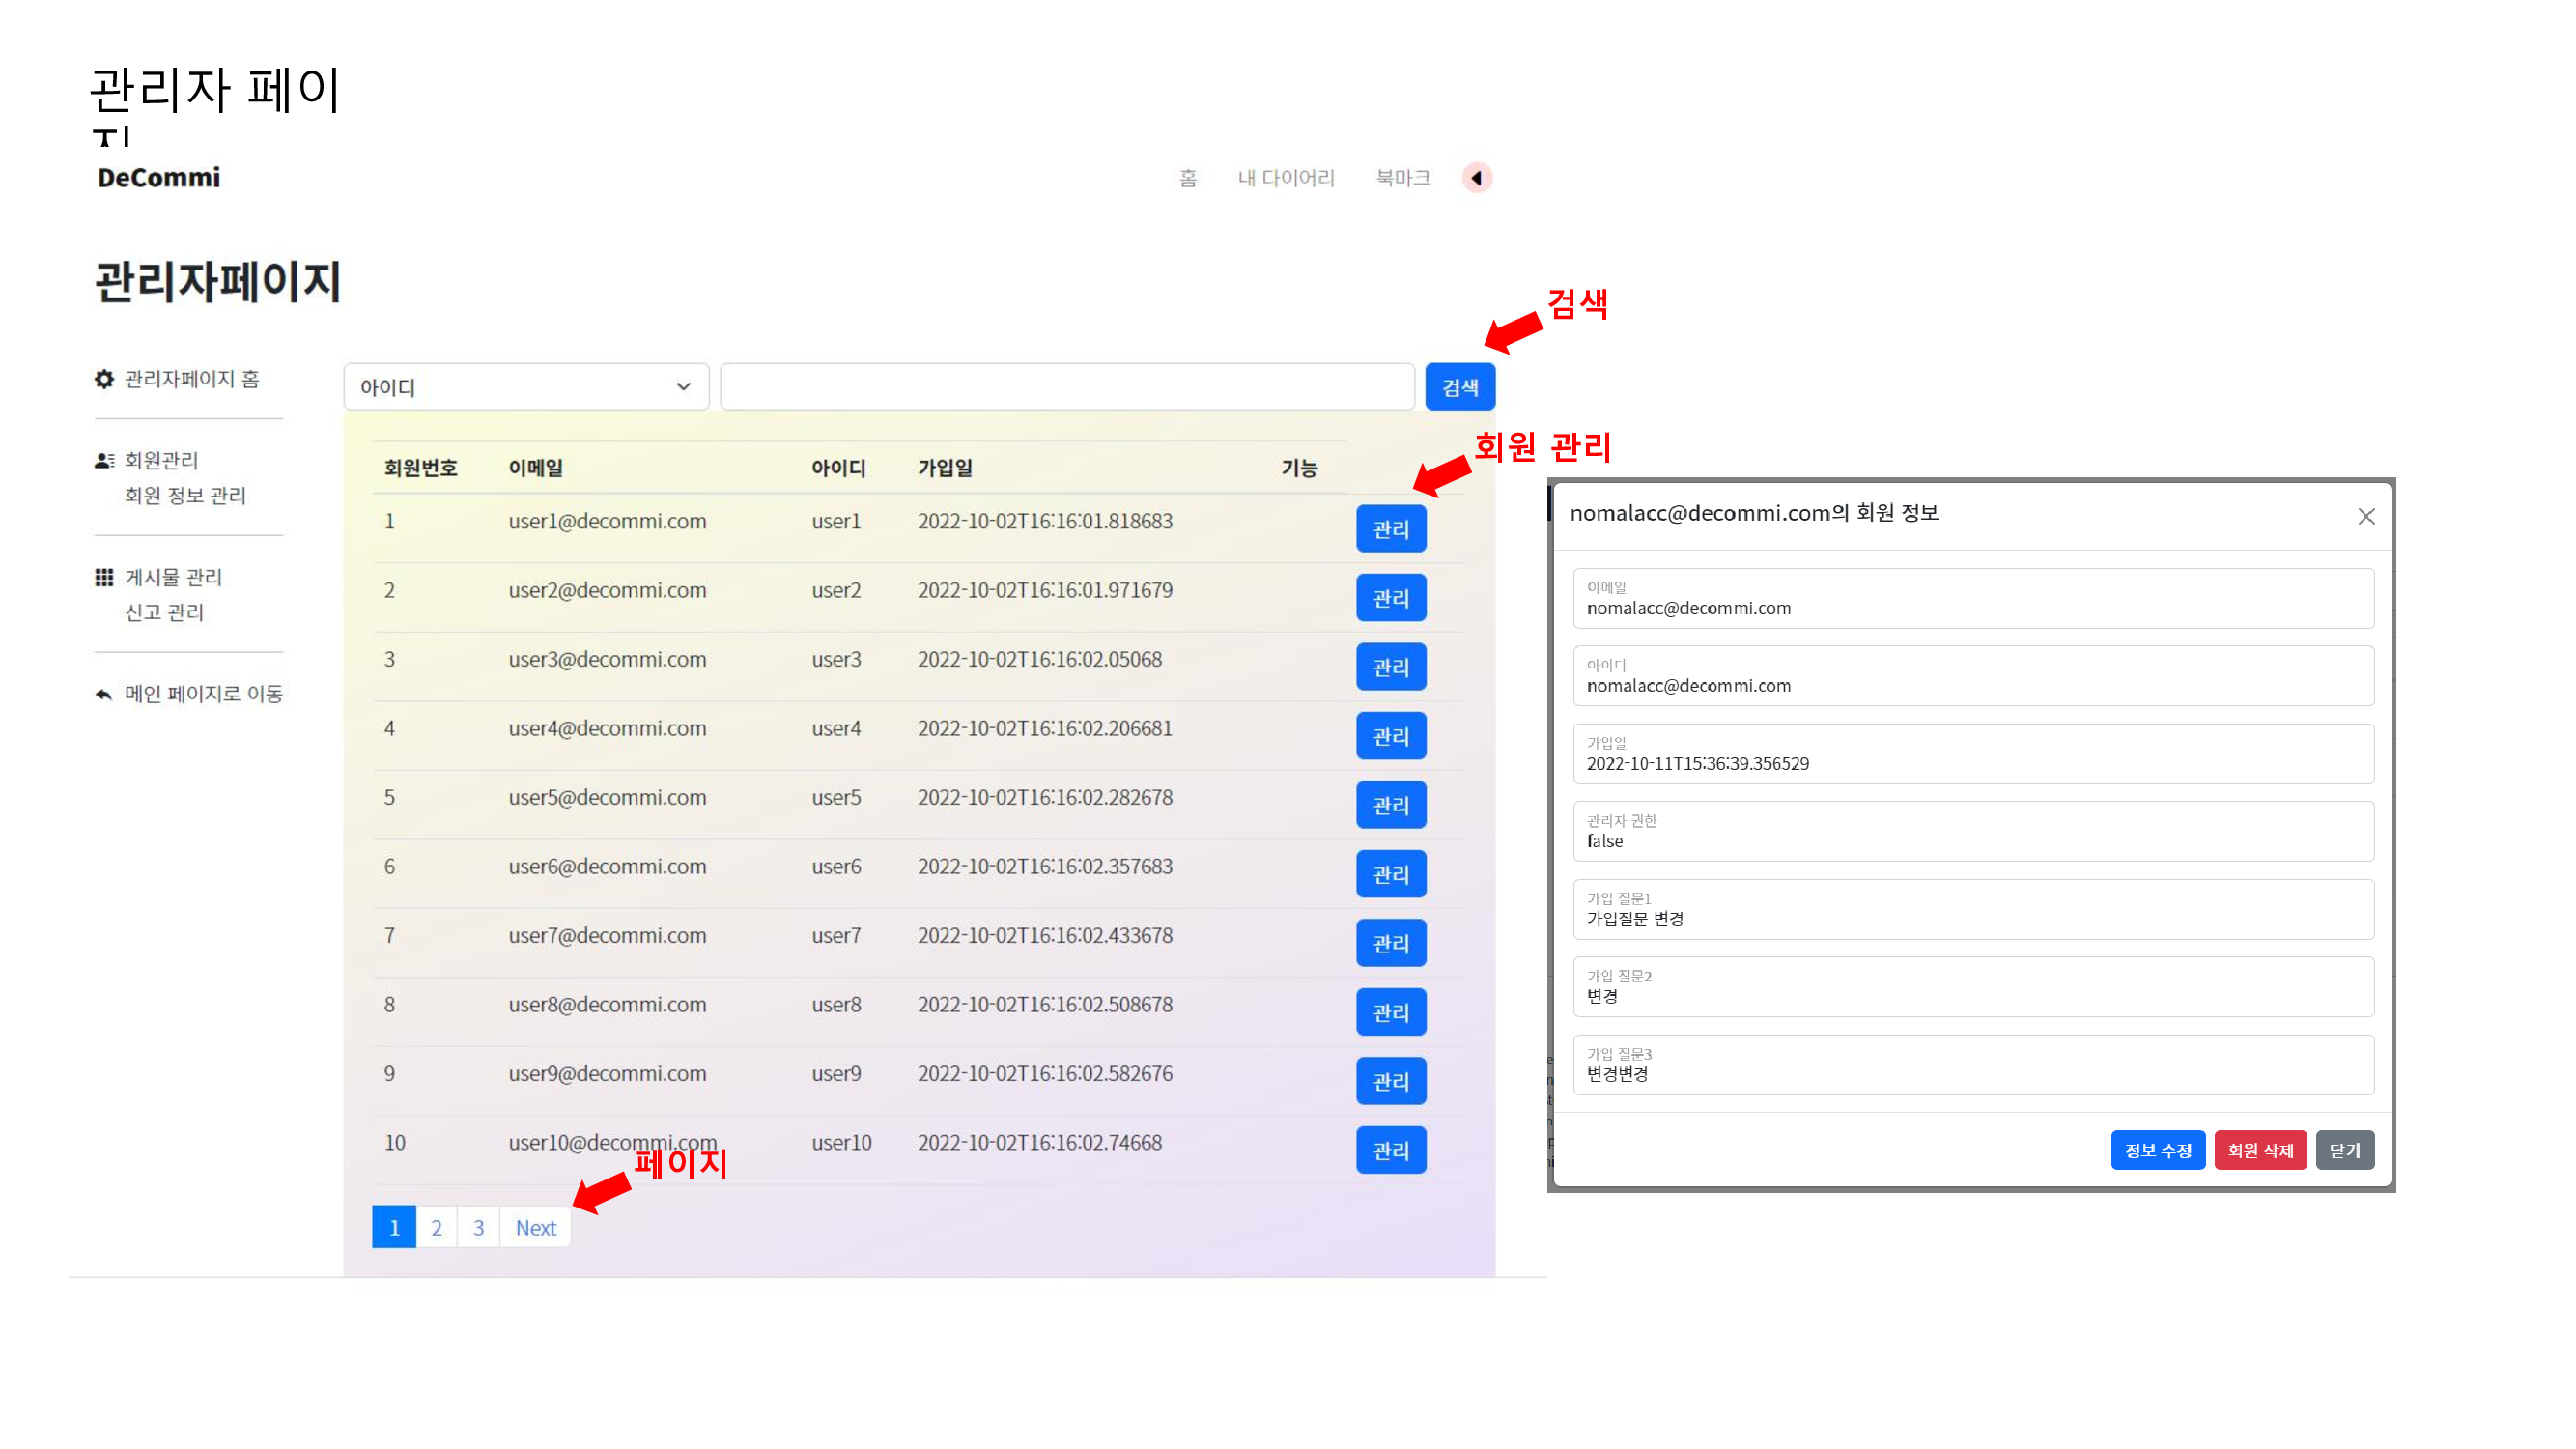Click the 정보 수정 button in the dialog
This screenshot has height=1449, width=2576.
[2158, 1150]
